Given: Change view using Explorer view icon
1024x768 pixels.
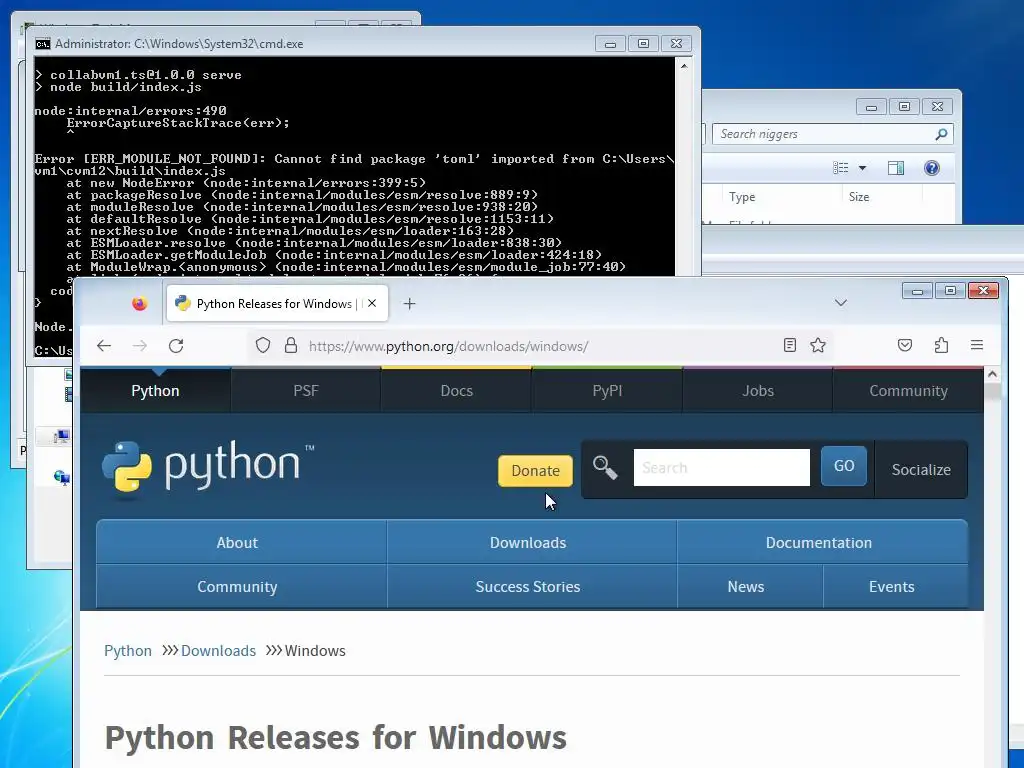Looking at the screenshot, I should click(x=841, y=168).
